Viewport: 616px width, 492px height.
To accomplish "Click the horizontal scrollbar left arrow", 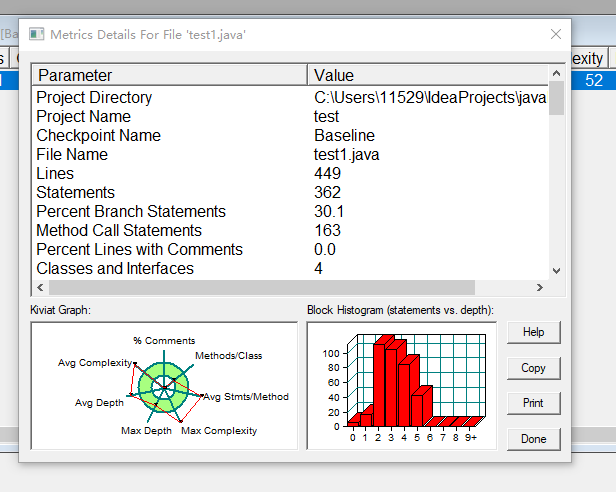I will 40,288.
